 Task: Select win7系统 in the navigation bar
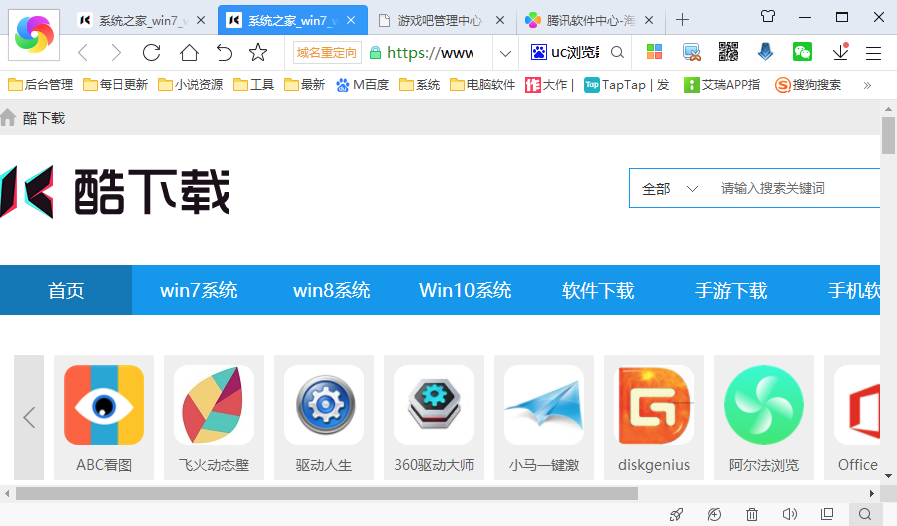coord(198,290)
